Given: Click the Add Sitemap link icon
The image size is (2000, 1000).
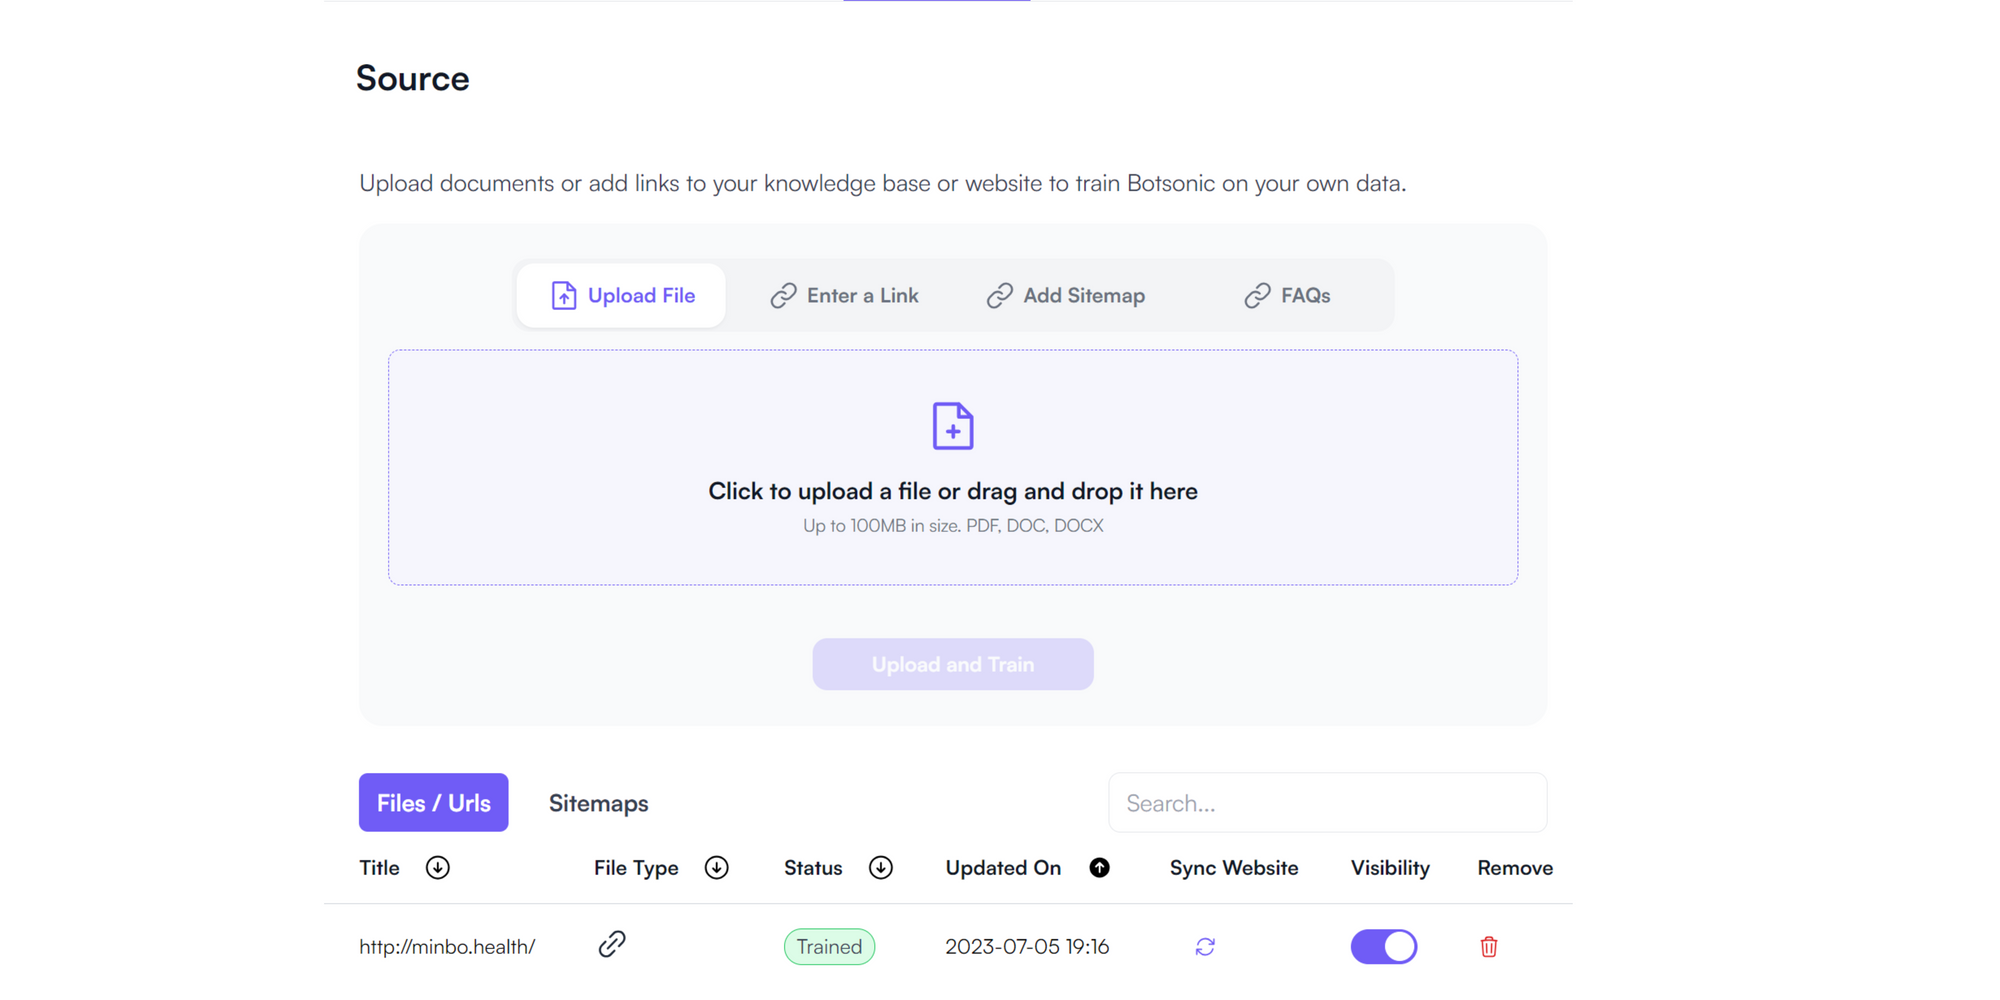Looking at the screenshot, I should pos(999,295).
